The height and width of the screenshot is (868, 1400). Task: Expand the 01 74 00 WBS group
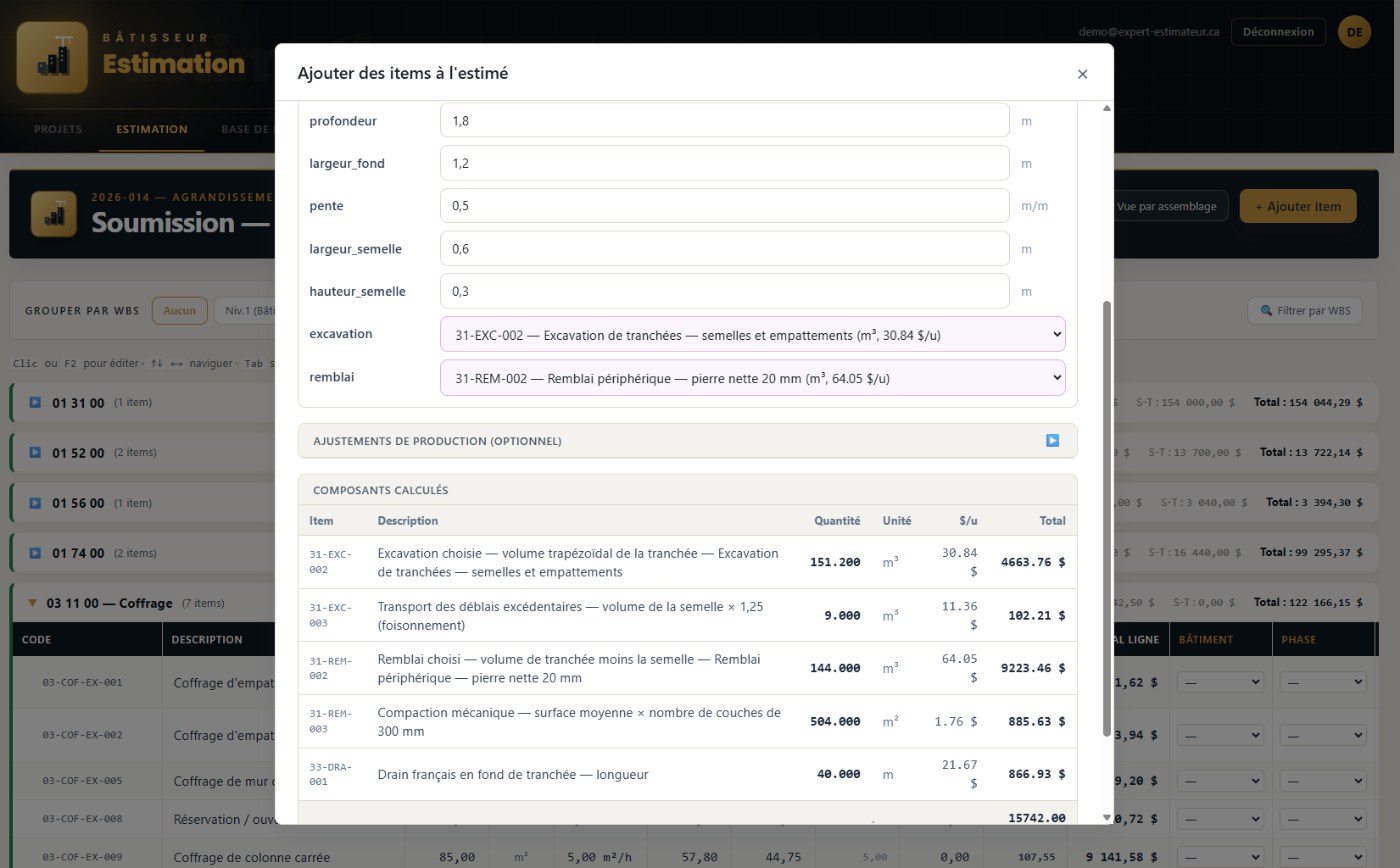tap(35, 552)
